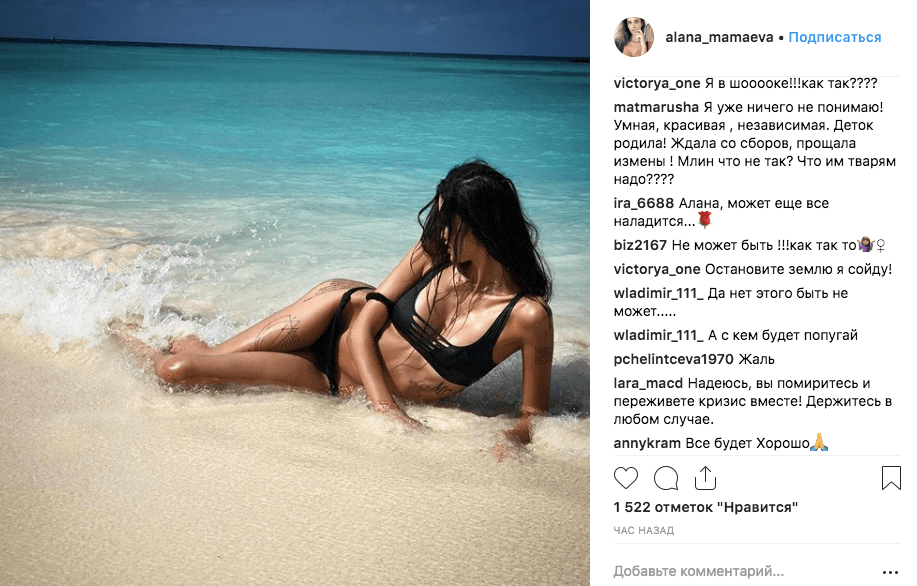Open annykram profile link

pyautogui.click(x=647, y=444)
